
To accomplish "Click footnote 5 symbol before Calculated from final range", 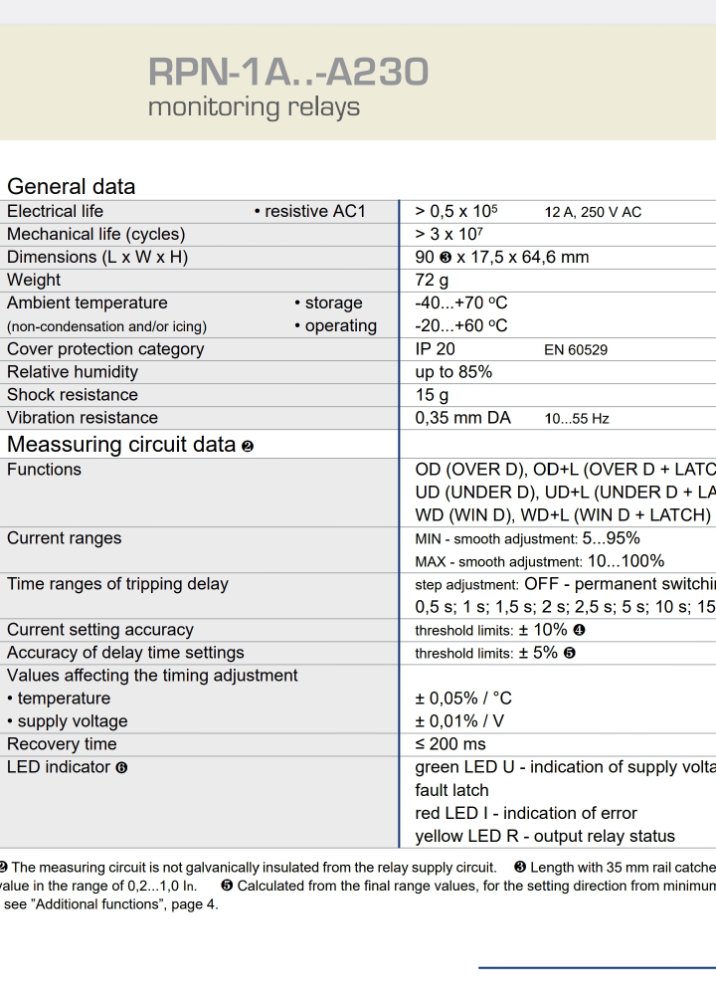I will click(226, 886).
